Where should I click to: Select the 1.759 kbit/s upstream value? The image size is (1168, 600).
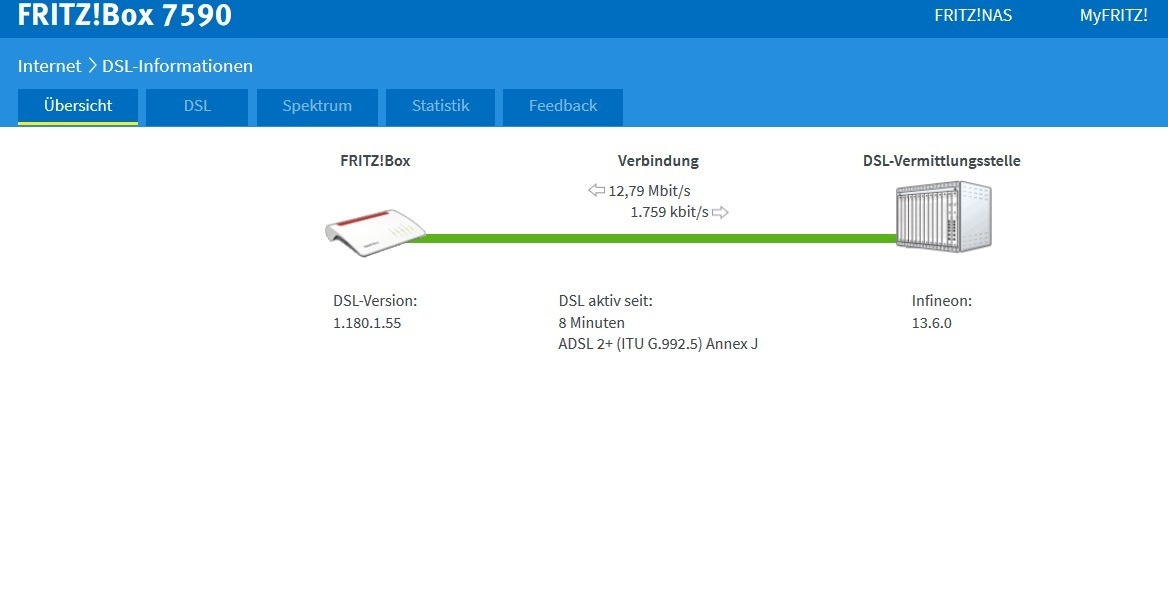coord(669,212)
